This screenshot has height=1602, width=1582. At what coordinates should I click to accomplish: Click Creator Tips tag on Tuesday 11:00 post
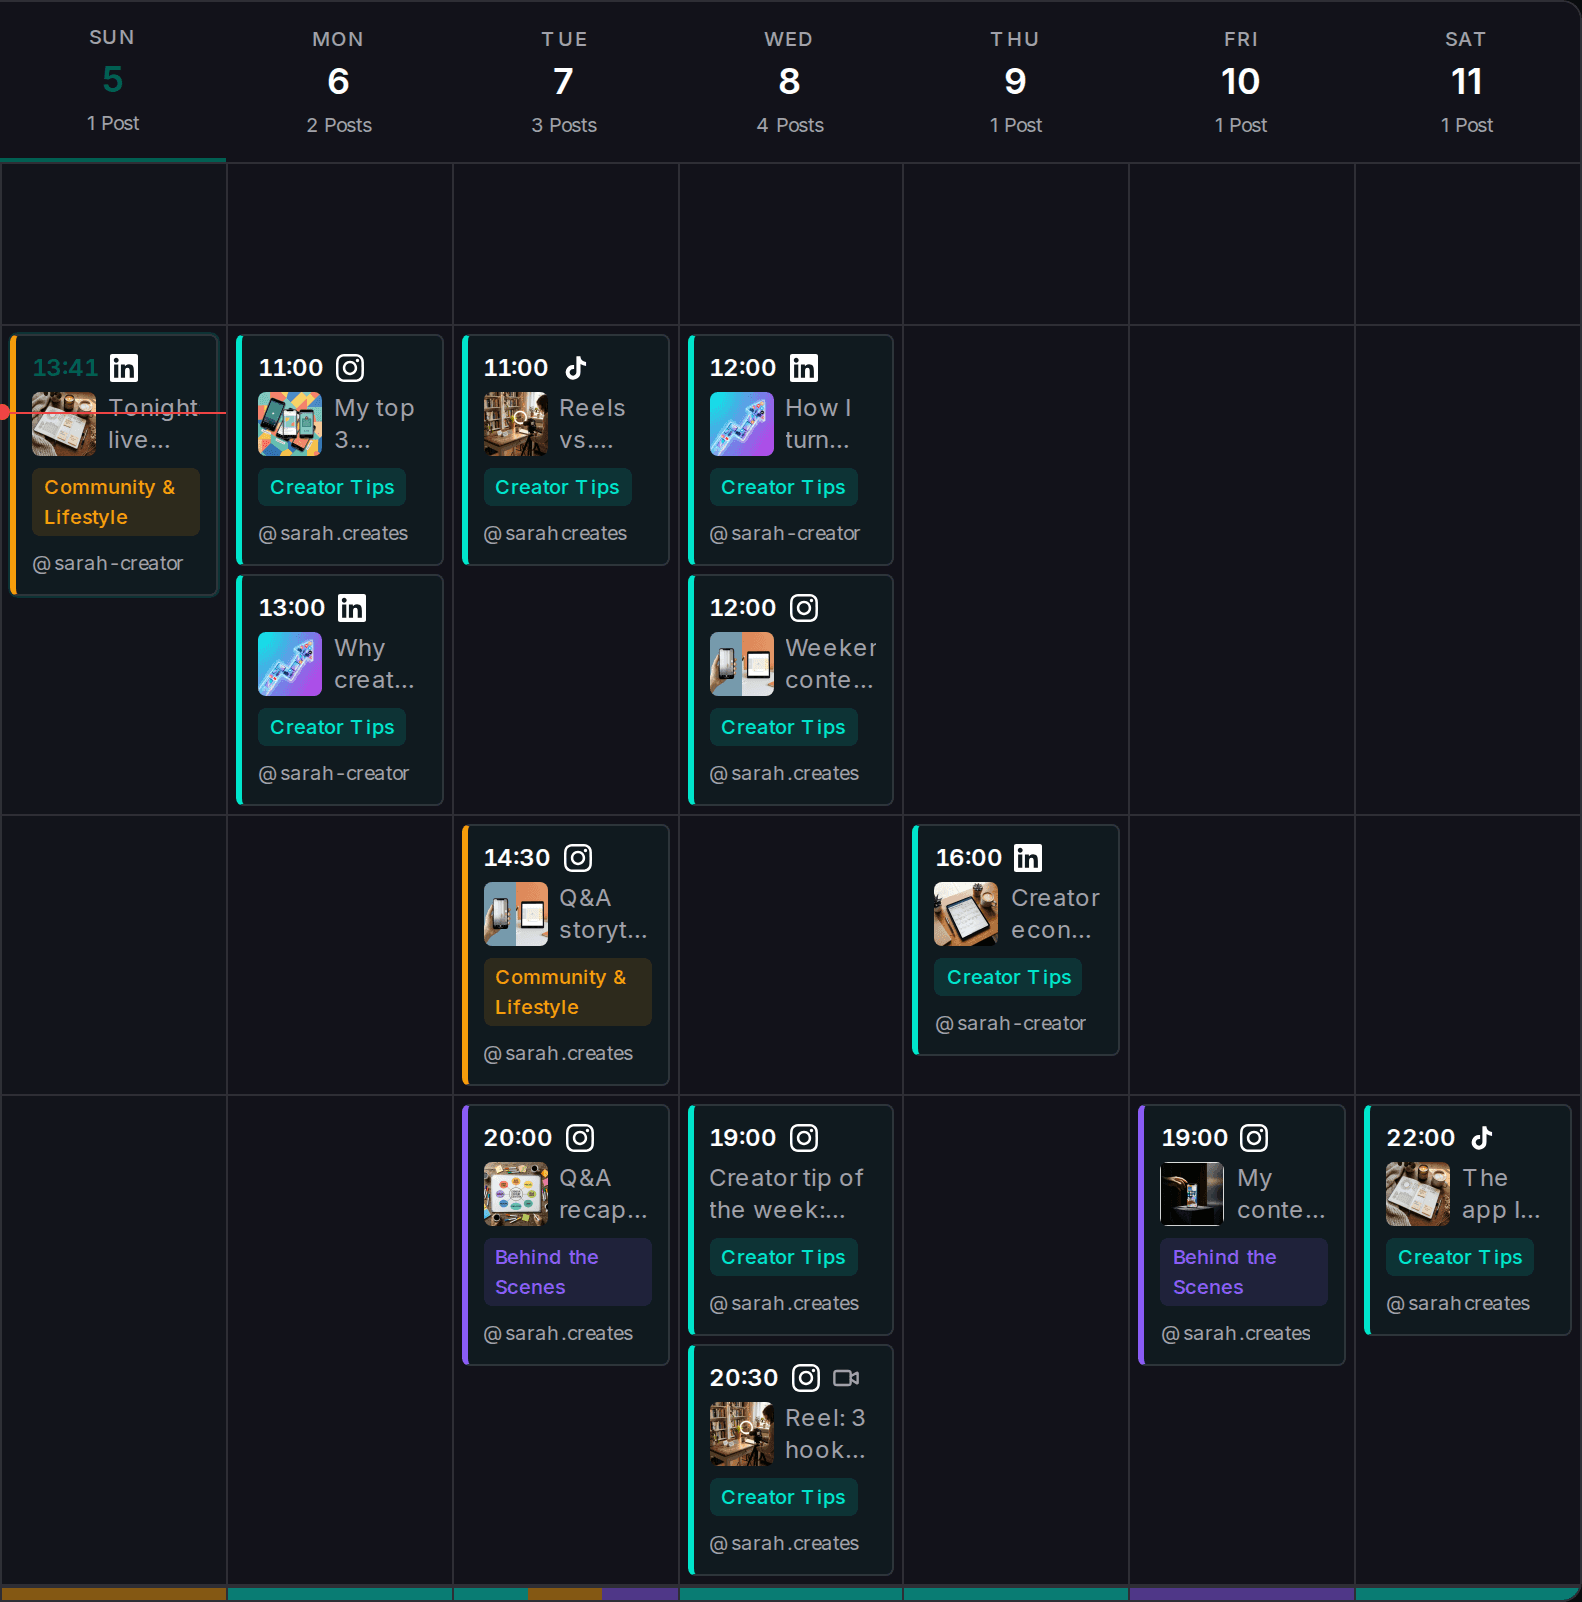pyautogui.click(x=558, y=487)
